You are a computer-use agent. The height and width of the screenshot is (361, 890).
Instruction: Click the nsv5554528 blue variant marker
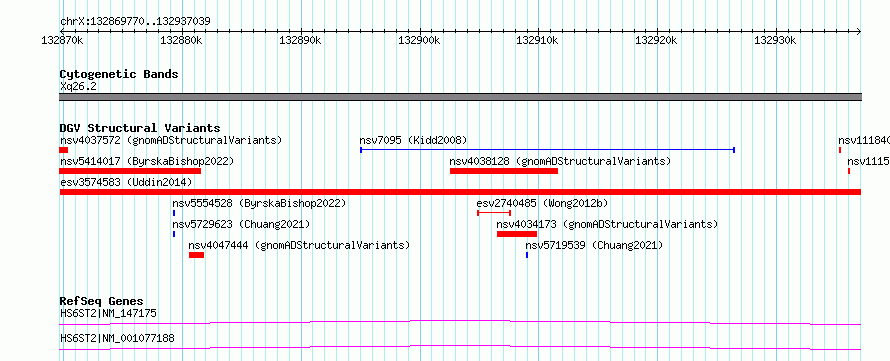point(174,213)
